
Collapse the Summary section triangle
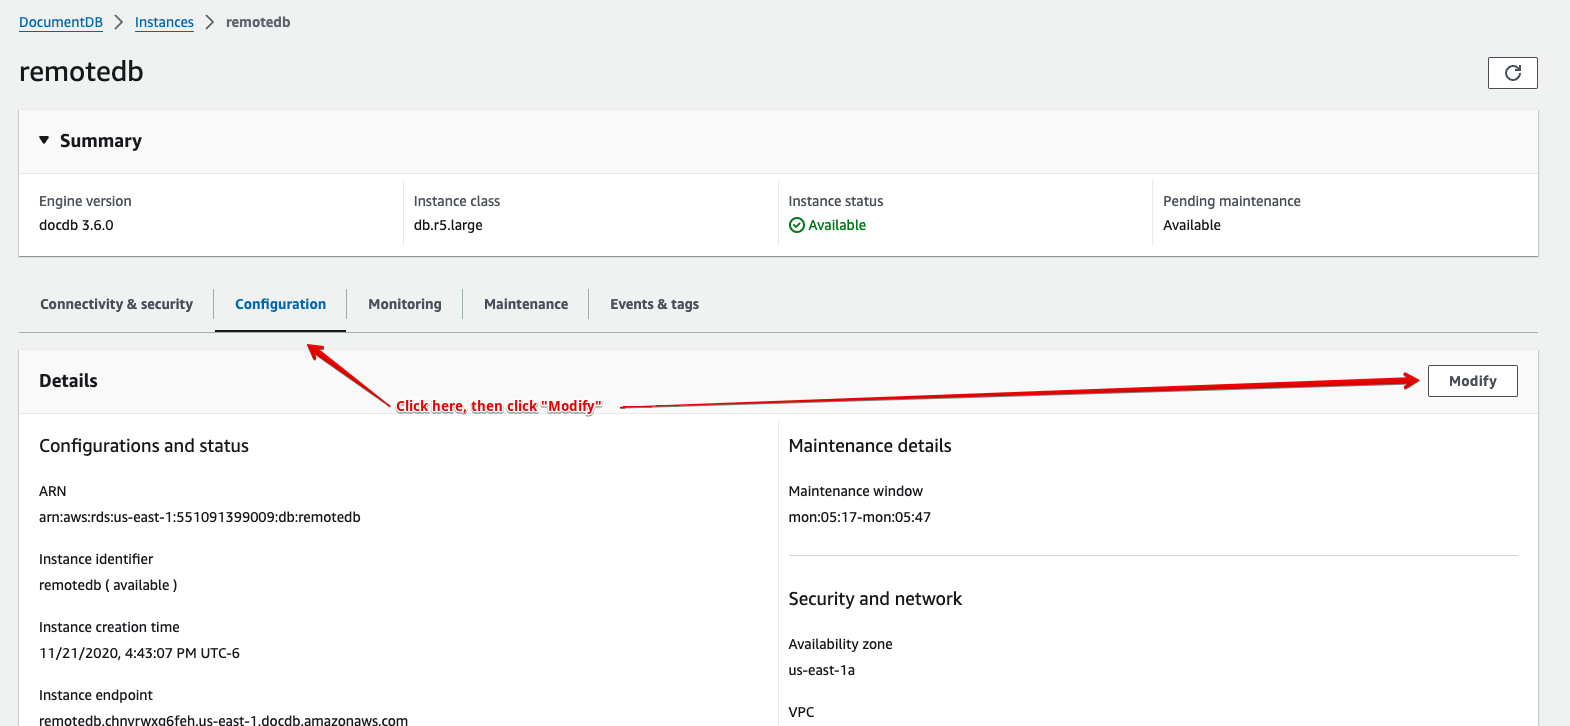[44, 140]
